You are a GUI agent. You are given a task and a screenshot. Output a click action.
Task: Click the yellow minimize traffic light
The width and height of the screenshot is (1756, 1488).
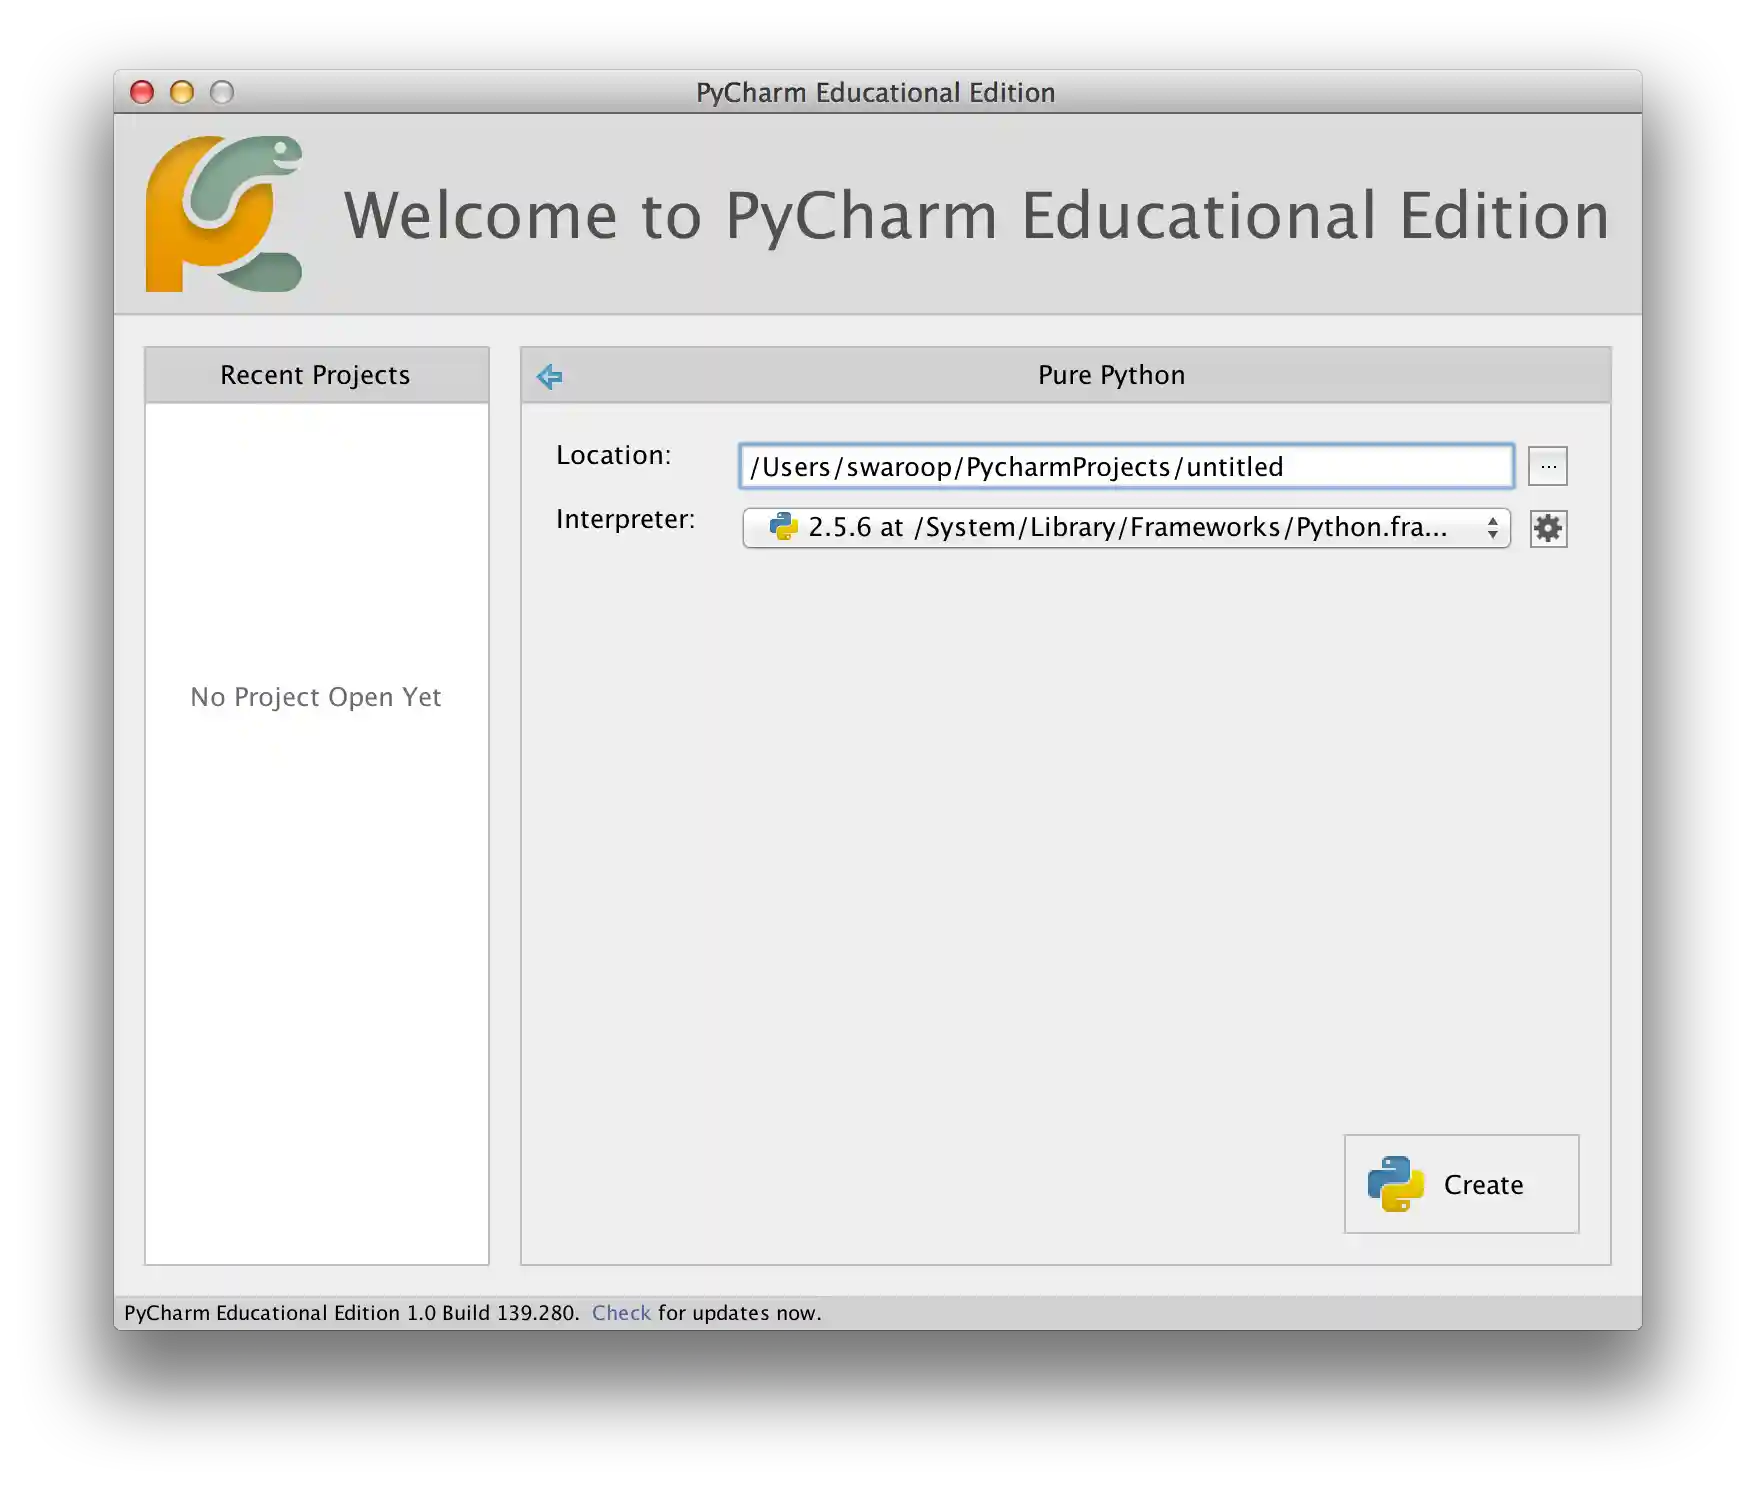(183, 91)
